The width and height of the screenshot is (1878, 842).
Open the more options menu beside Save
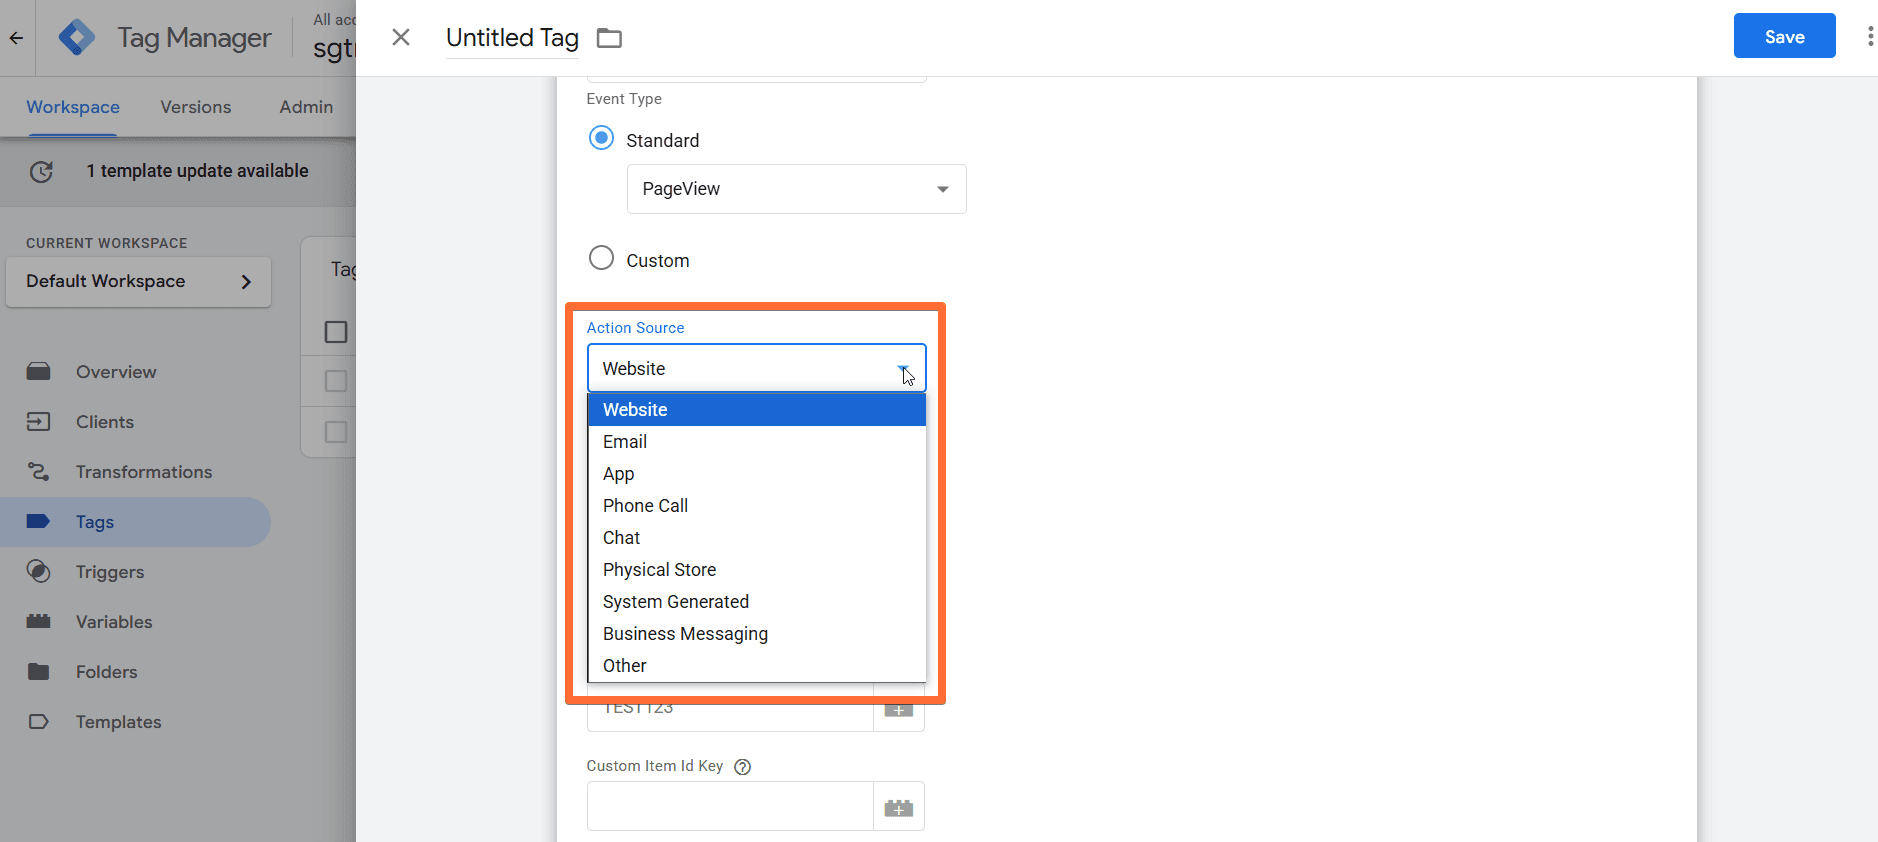tap(1870, 37)
